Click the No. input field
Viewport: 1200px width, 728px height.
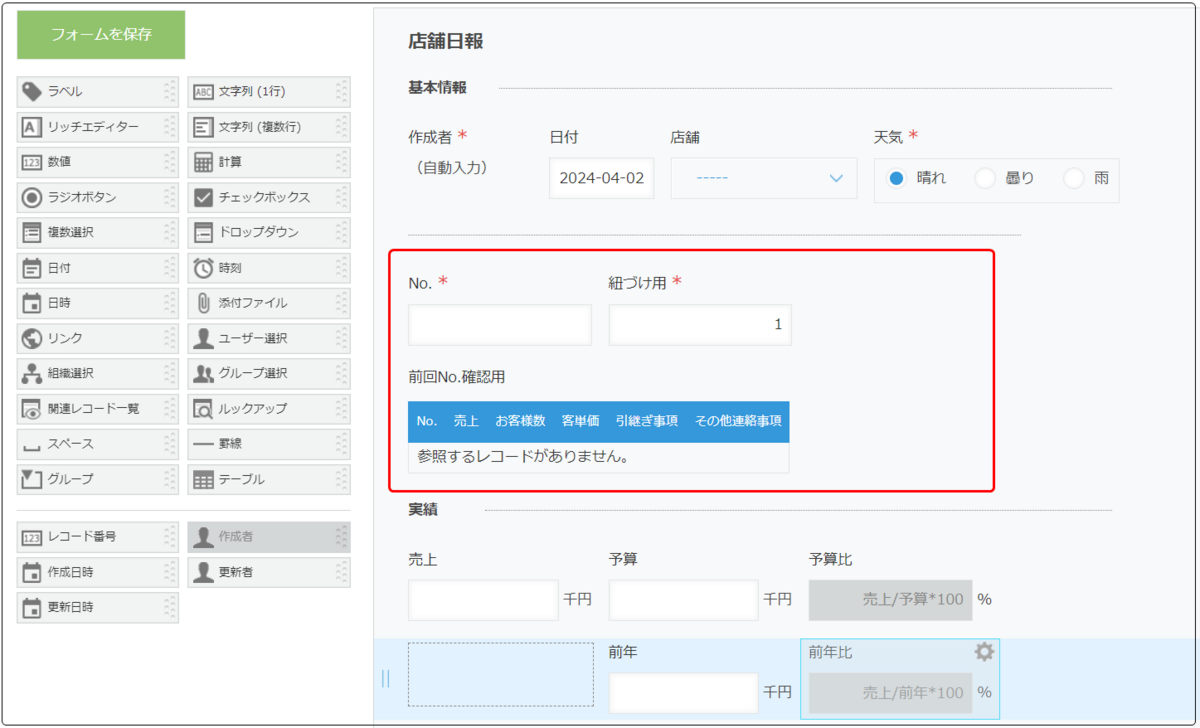(x=499, y=325)
